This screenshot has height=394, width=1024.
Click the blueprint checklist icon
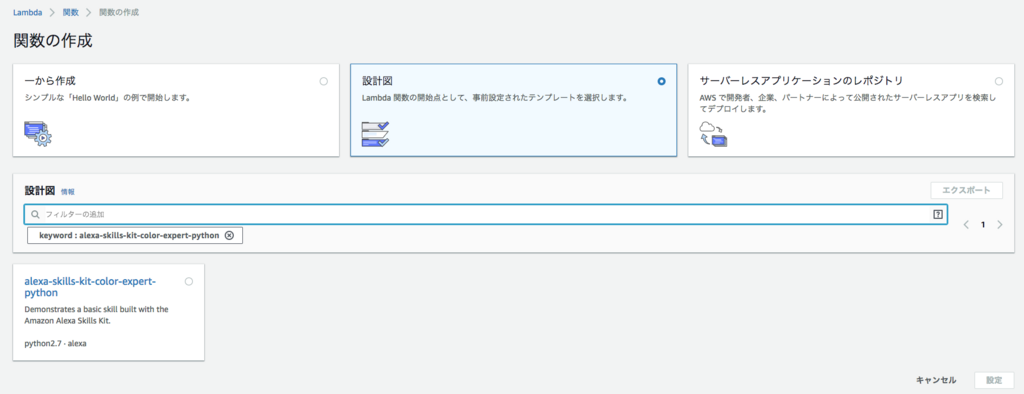tap(376, 133)
